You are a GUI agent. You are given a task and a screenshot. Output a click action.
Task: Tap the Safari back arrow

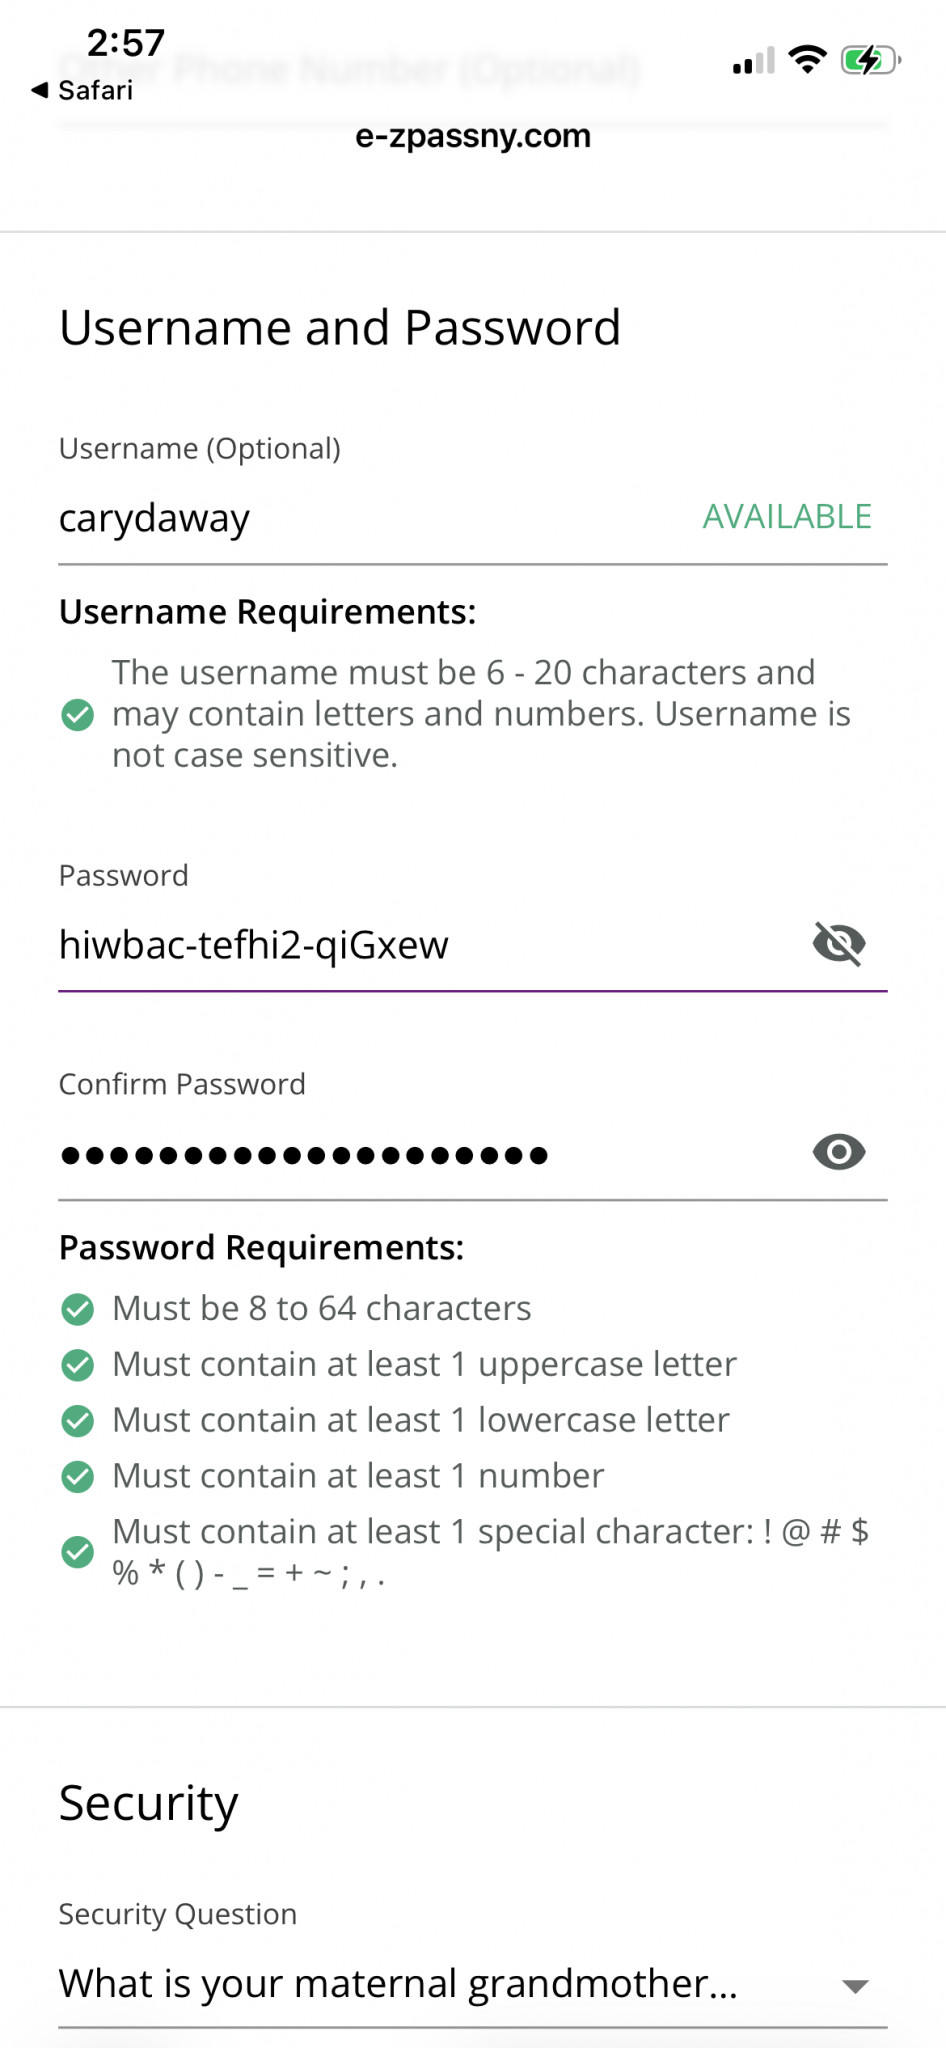click(40, 90)
